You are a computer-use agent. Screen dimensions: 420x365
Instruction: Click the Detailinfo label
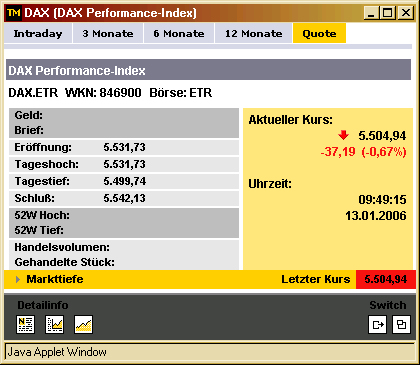(x=43, y=305)
